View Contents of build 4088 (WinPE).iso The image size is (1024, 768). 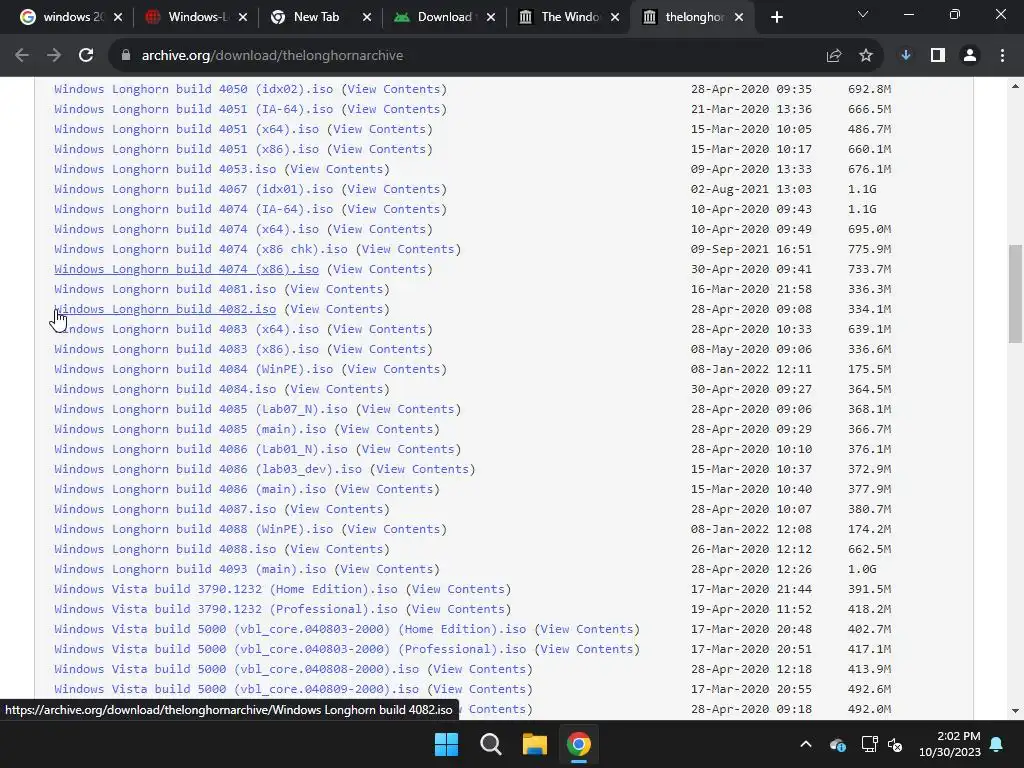coord(394,529)
